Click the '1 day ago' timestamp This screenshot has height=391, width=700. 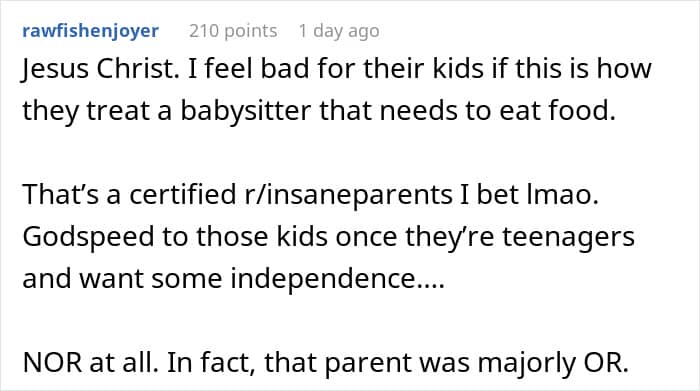[339, 31]
